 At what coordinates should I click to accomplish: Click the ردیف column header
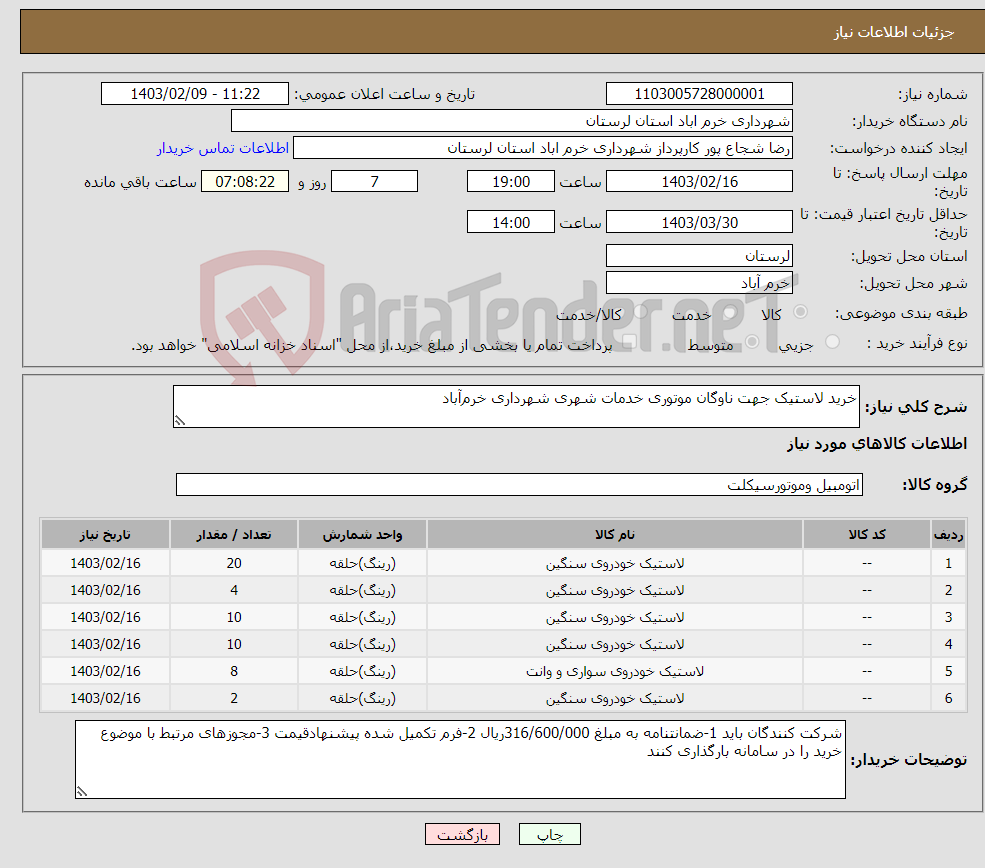pos(948,534)
